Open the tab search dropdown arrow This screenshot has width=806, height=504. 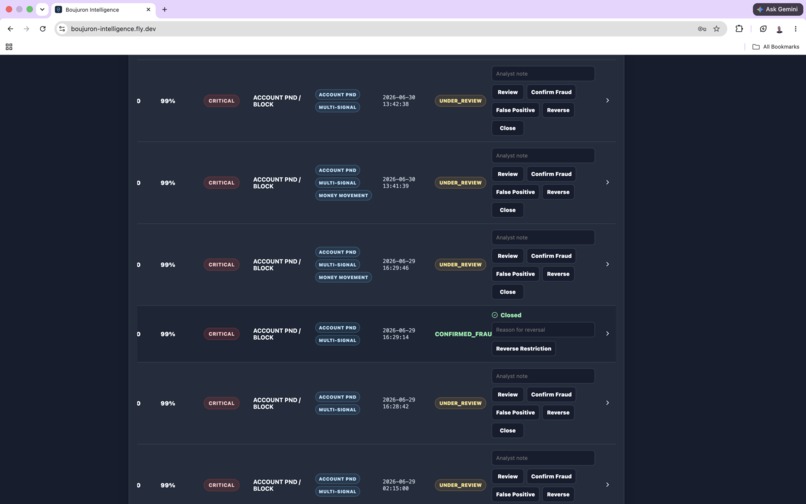pyautogui.click(x=42, y=9)
